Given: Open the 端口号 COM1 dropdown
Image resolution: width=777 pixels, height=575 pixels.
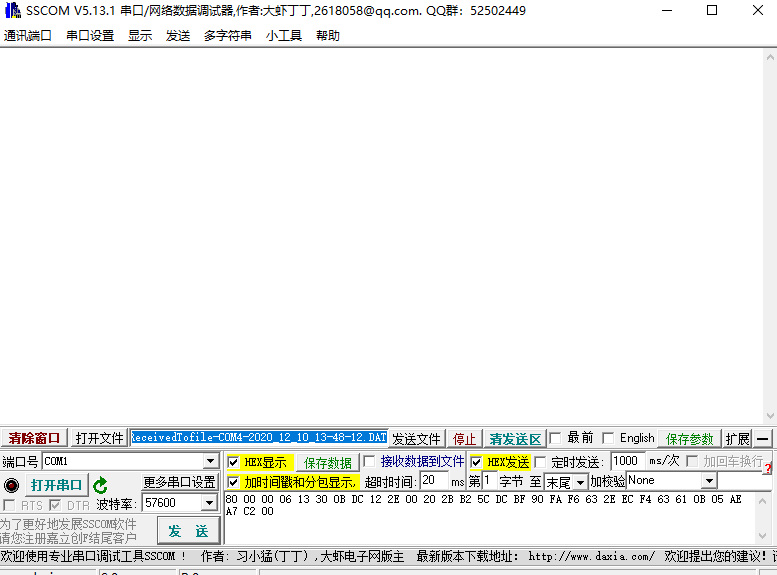Looking at the screenshot, I should tap(211, 461).
